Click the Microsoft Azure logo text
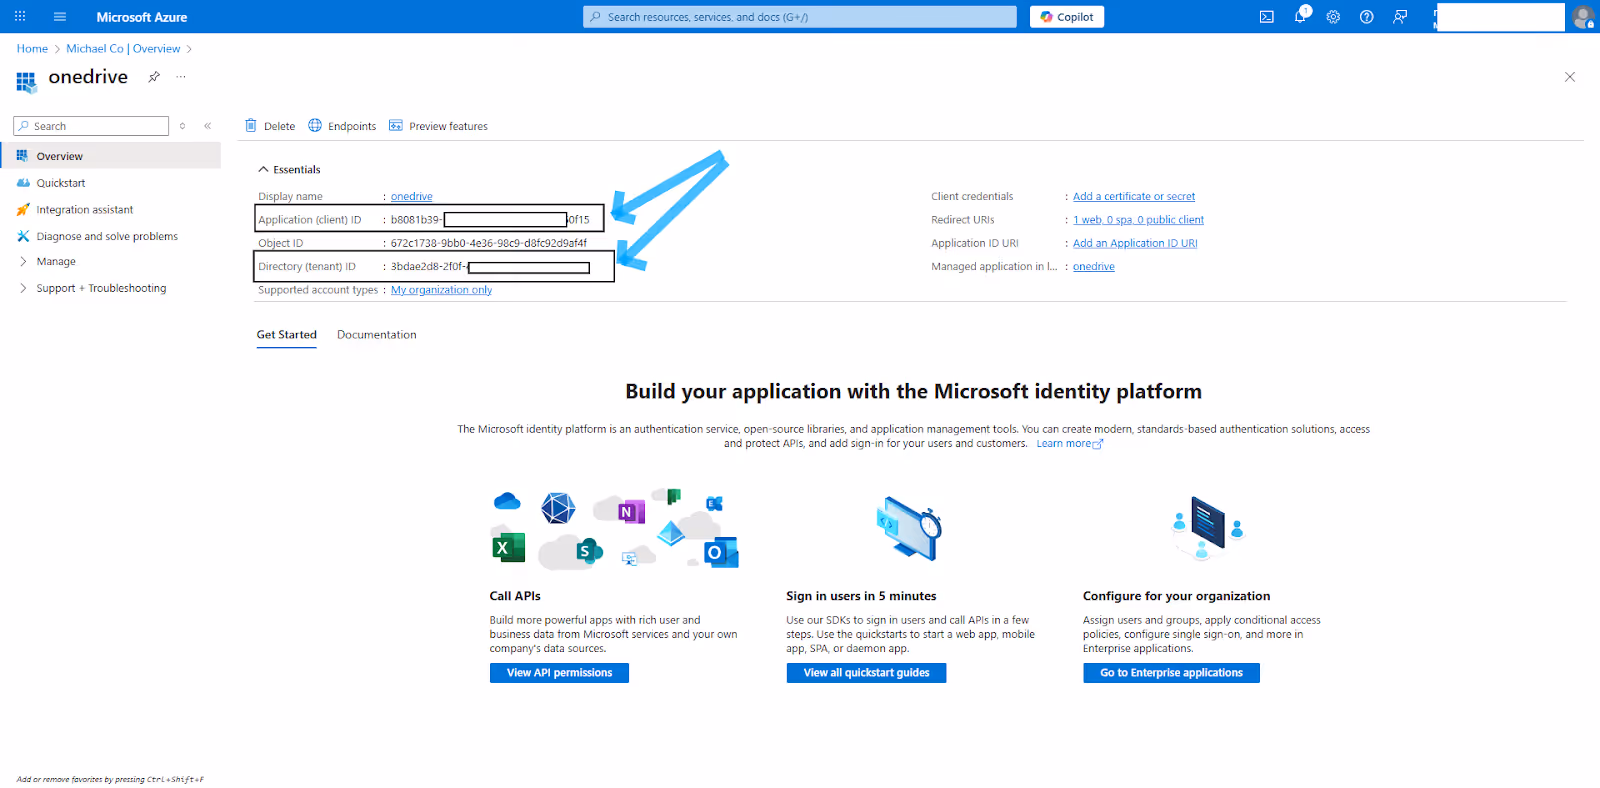This screenshot has width=1600, height=788. (142, 17)
